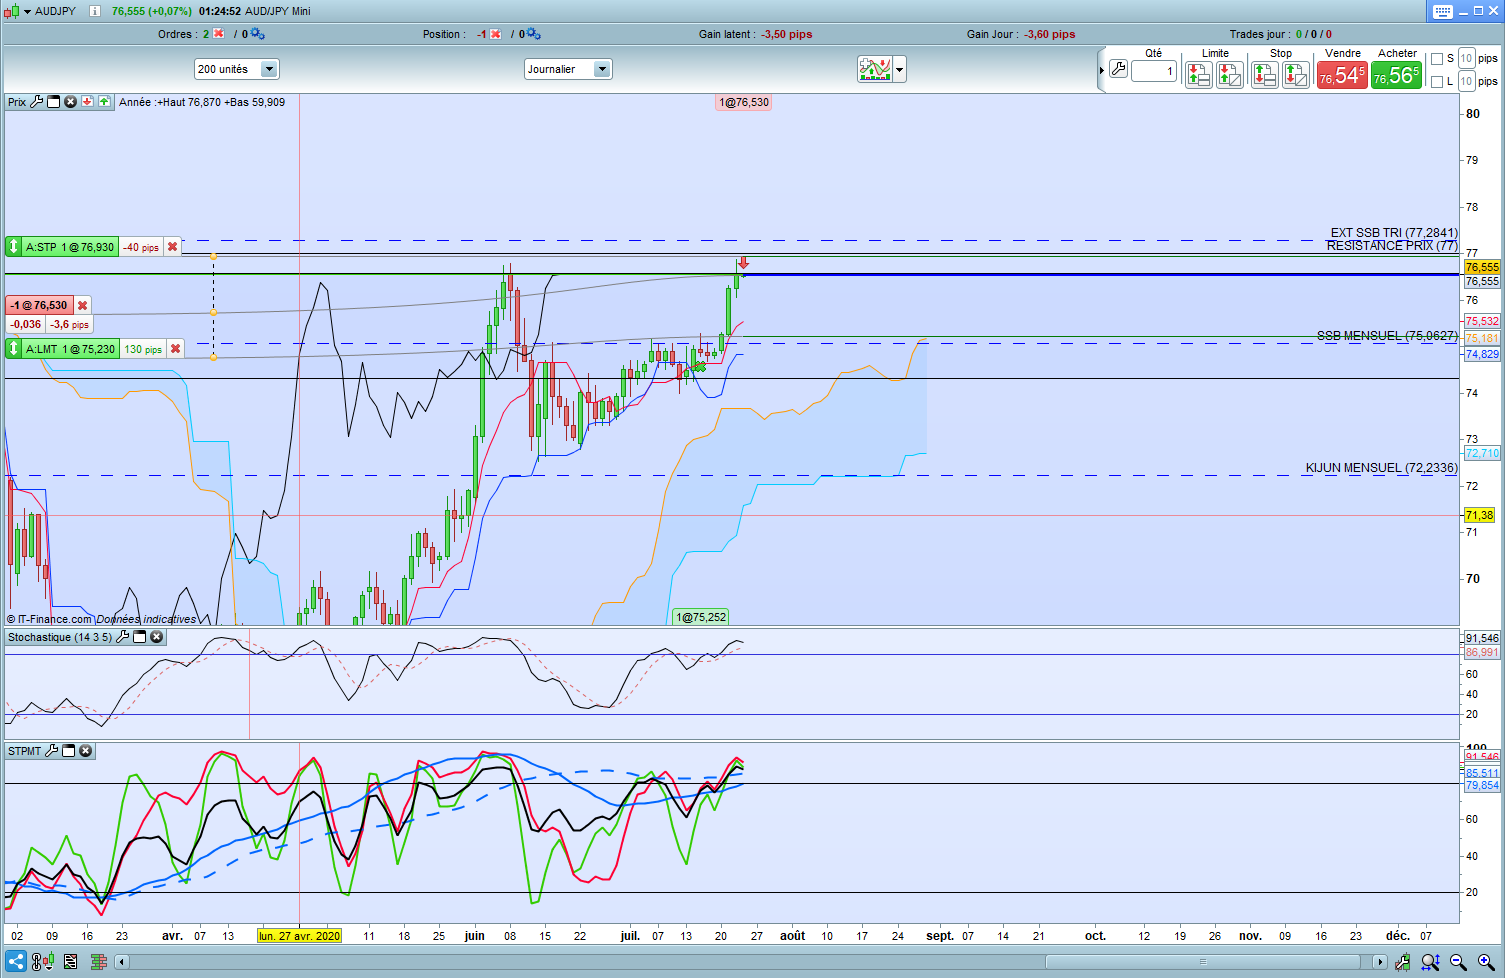1505x978 pixels.
Task: Click first Limite order icon
Action: (1198, 75)
